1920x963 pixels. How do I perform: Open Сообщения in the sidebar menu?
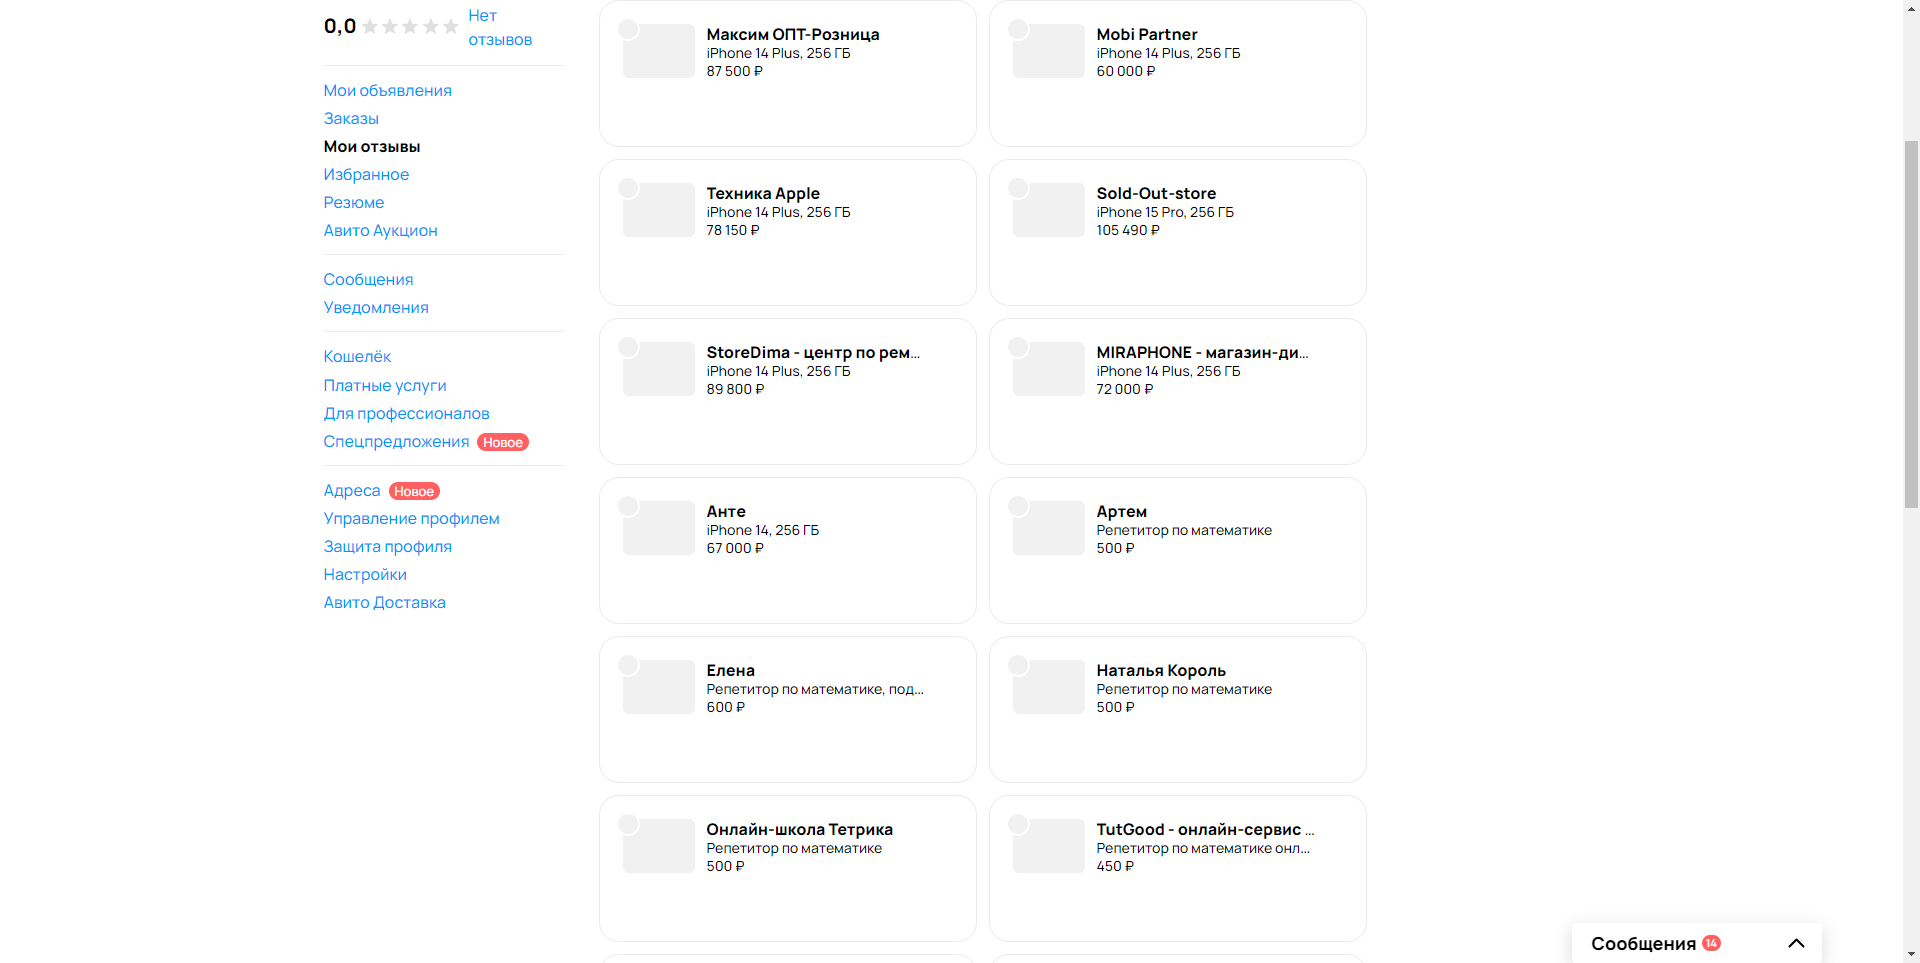point(368,280)
